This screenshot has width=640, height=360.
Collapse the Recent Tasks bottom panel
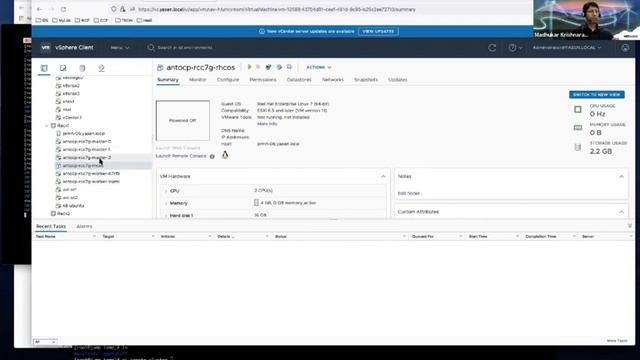pyautogui.click(x=629, y=226)
